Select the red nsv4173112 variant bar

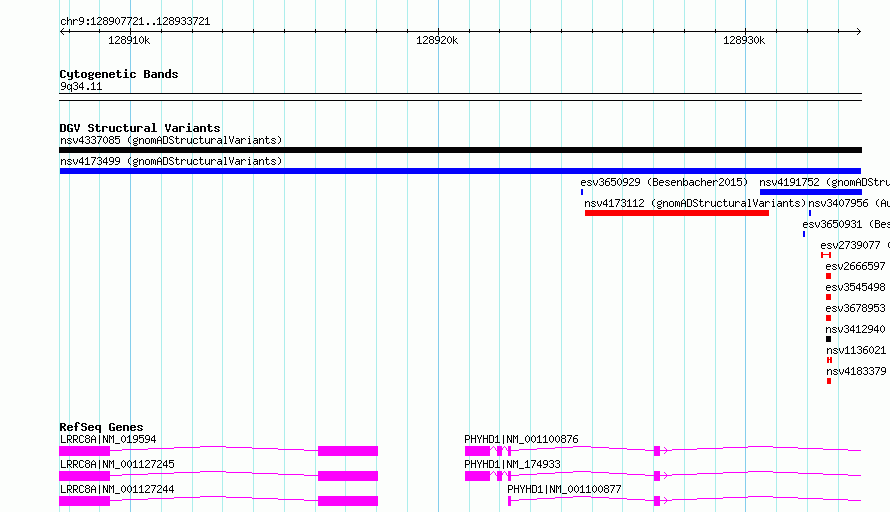(677, 213)
